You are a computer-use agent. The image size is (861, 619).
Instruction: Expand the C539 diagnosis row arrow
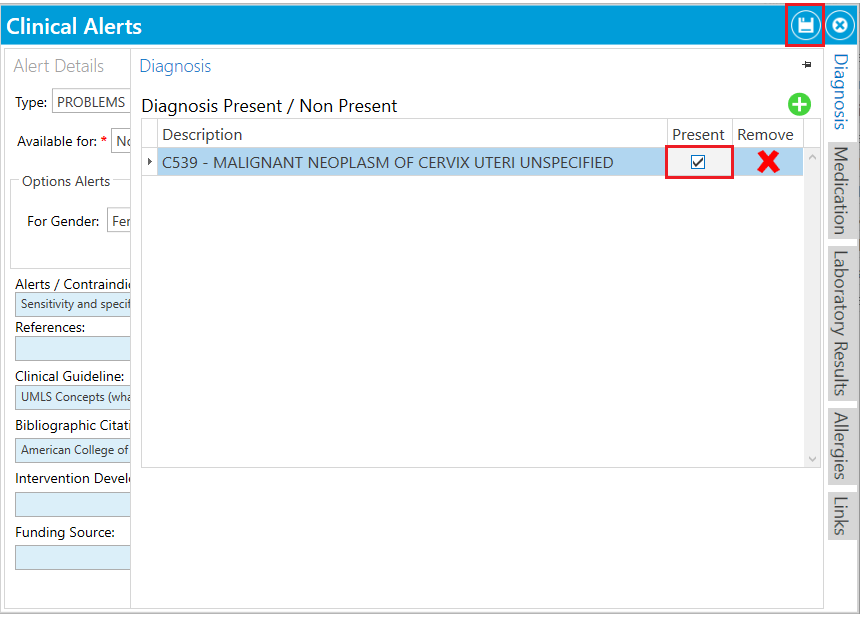(147, 161)
